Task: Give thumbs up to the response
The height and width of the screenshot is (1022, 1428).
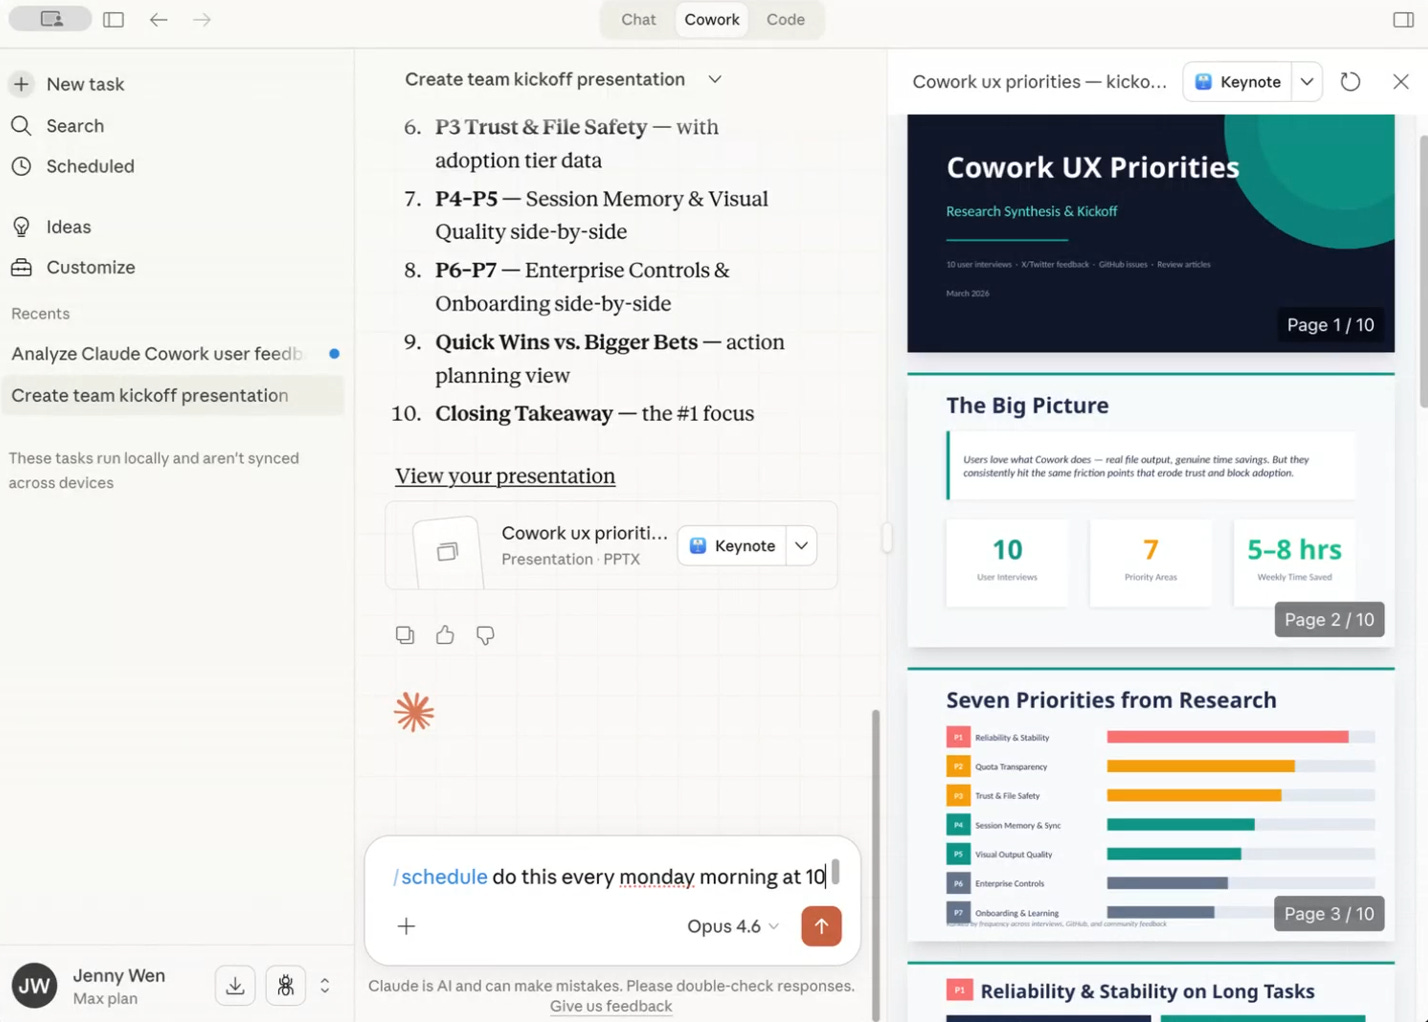Action: [445, 635]
